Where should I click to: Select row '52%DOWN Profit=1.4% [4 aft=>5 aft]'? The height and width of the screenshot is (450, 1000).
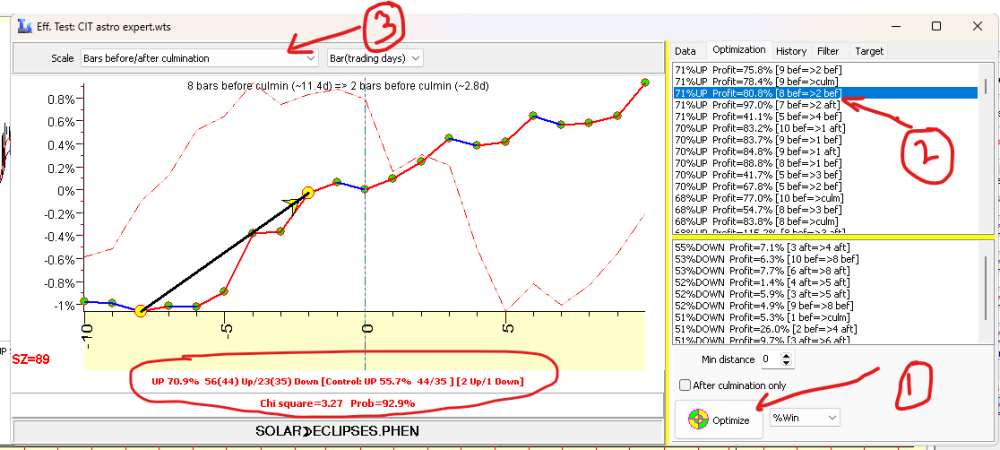tap(826, 282)
